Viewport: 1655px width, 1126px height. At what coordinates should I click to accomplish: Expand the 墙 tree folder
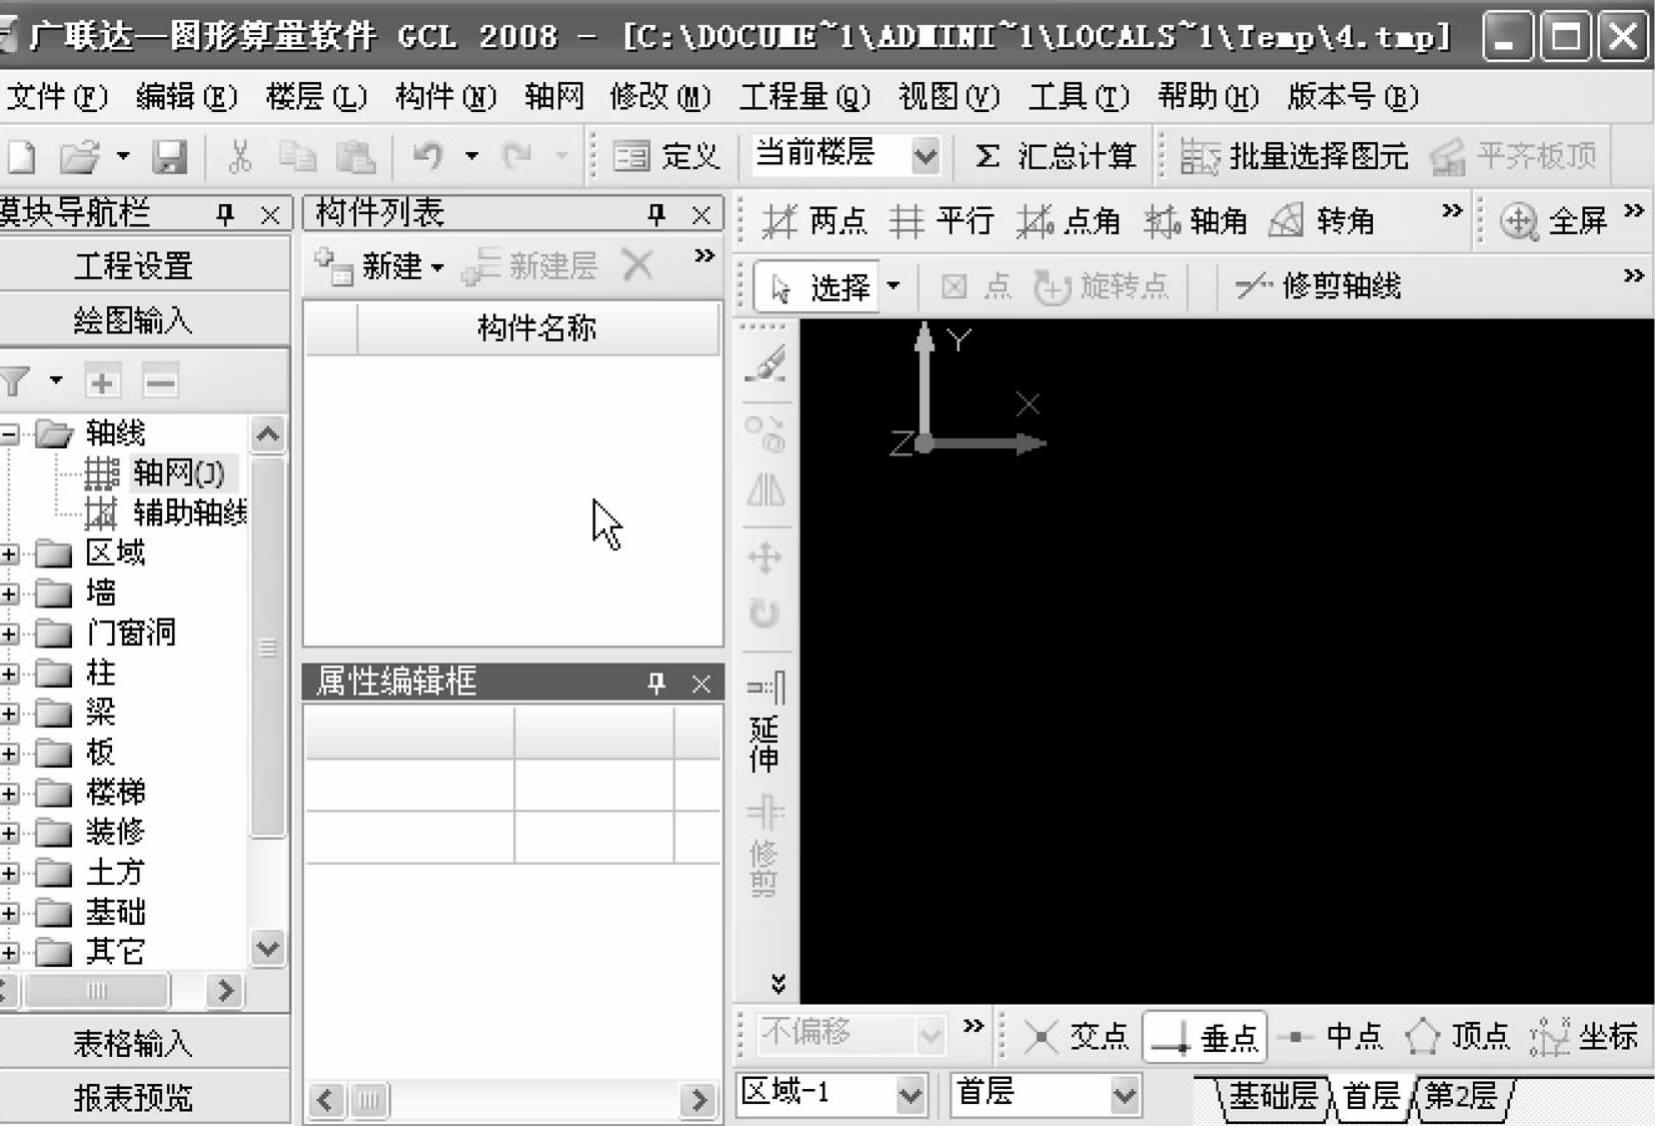[9, 594]
